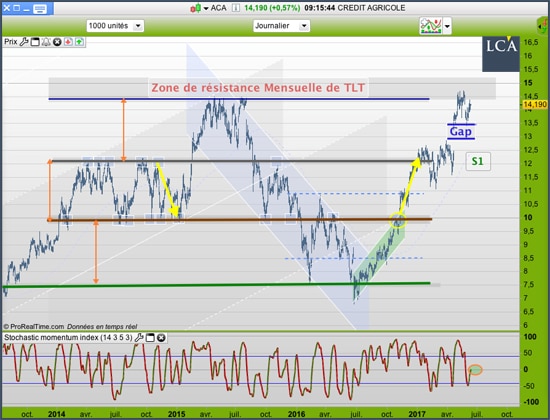Expand the arrow next to ACA ticker
The width and height of the screenshot is (550, 420).
[206, 8]
